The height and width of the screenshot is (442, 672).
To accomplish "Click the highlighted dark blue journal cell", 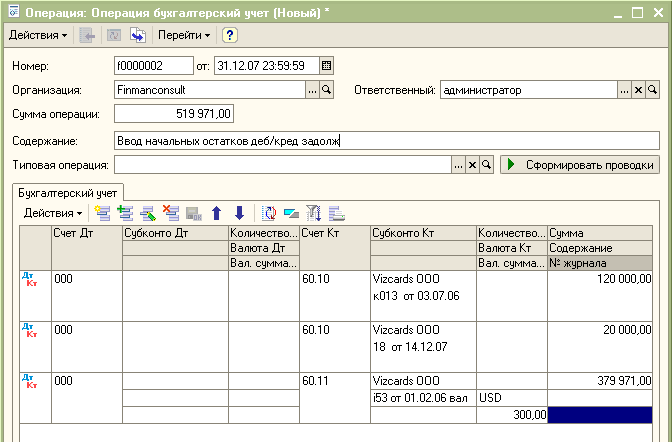I will click(600, 415).
